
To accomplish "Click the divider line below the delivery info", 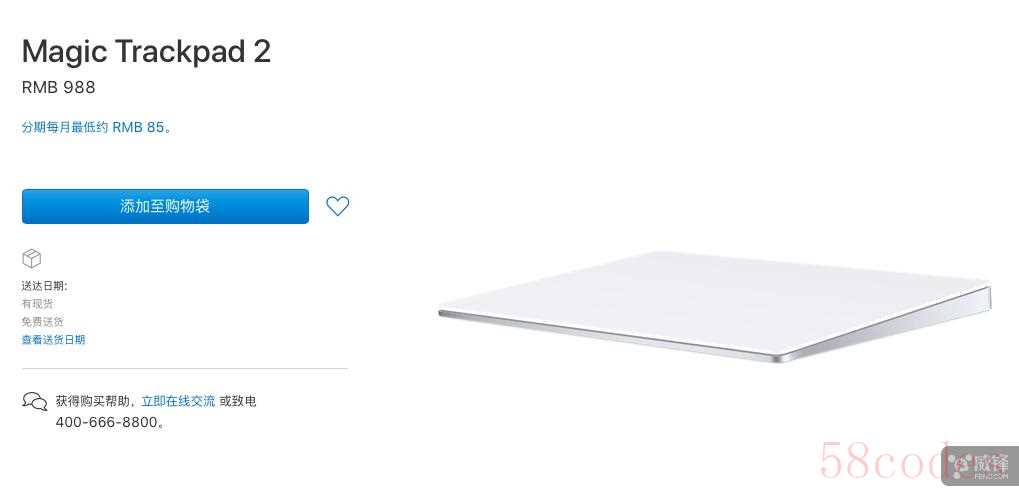I will tap(185, 368).
